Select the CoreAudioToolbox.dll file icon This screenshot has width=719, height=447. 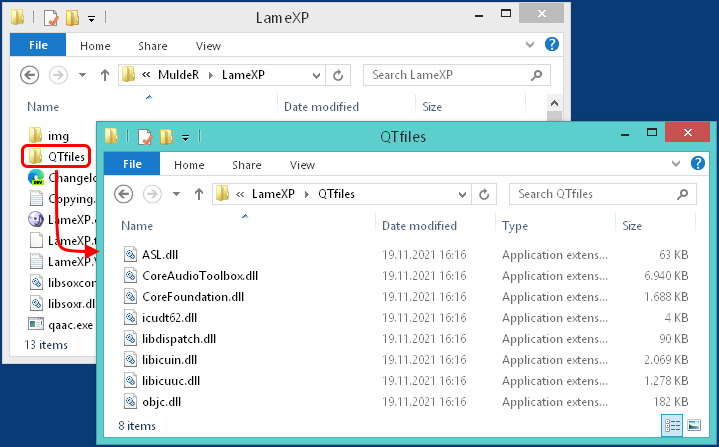pos(131,276)
